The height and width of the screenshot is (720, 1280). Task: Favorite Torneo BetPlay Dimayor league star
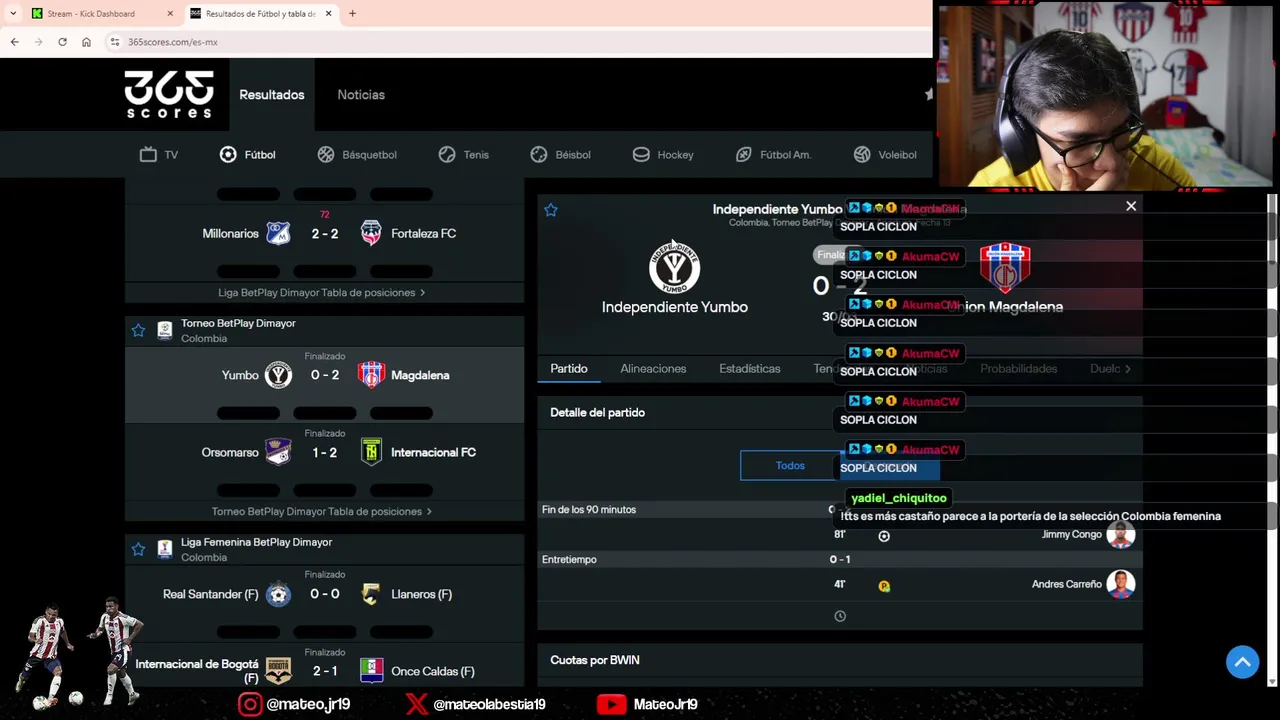point(138,330)
